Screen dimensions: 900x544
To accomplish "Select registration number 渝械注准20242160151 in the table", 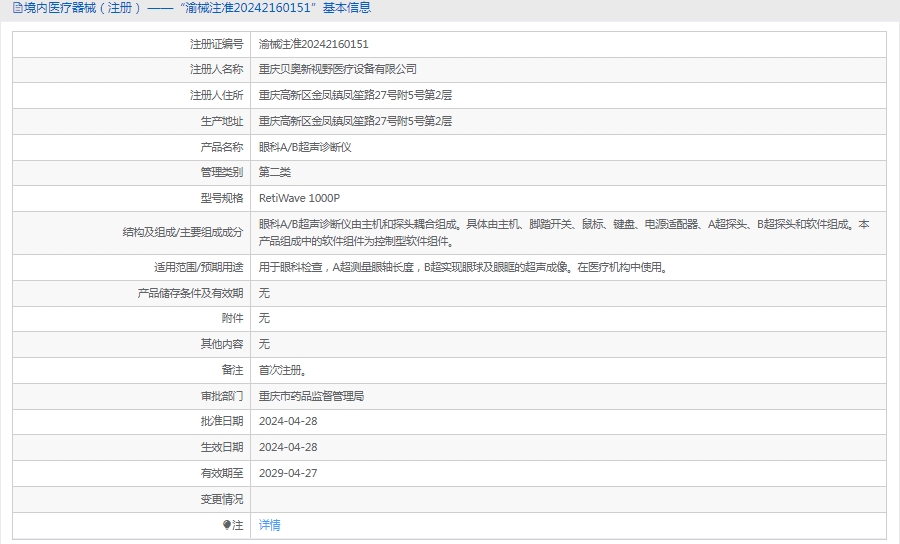I will 313,44.
